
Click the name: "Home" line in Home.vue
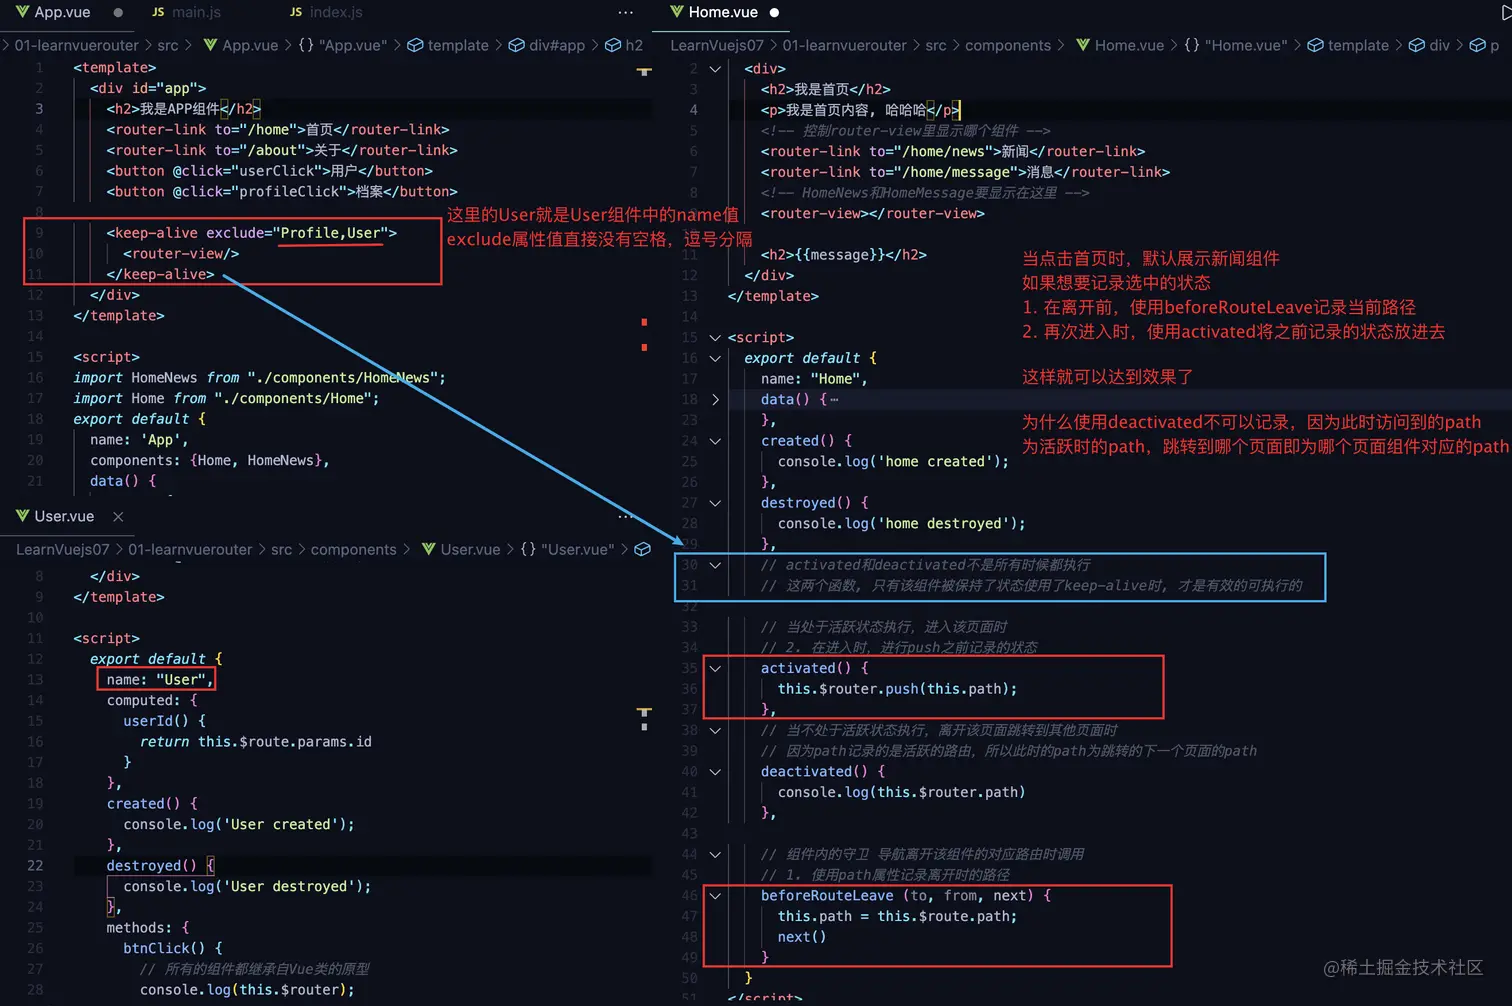(814, 379)
